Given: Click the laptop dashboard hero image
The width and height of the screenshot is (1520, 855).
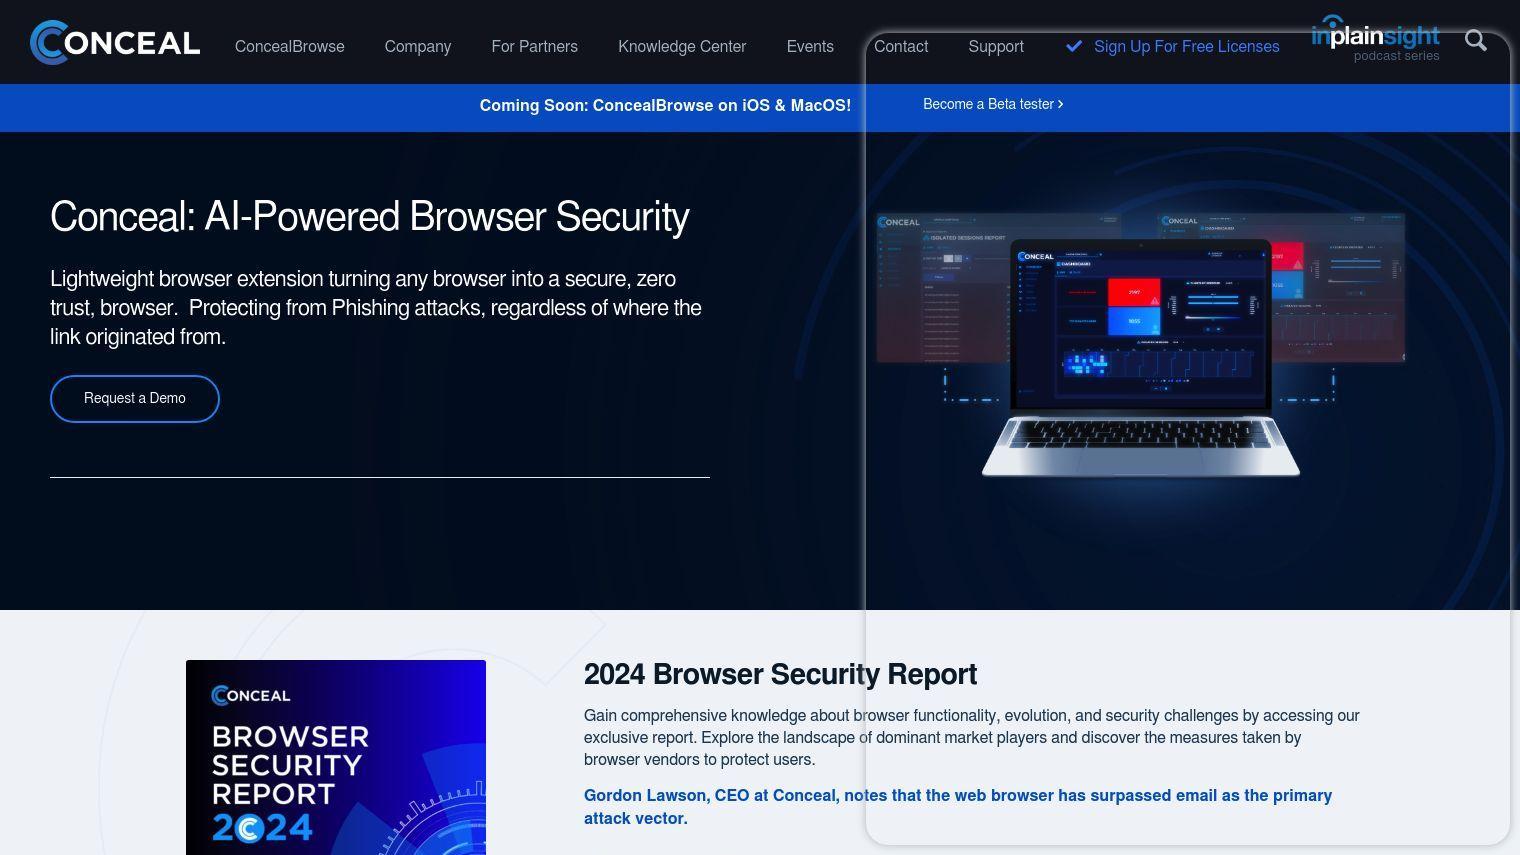Looking at the screenshot, I should (x=1141, y=345).
